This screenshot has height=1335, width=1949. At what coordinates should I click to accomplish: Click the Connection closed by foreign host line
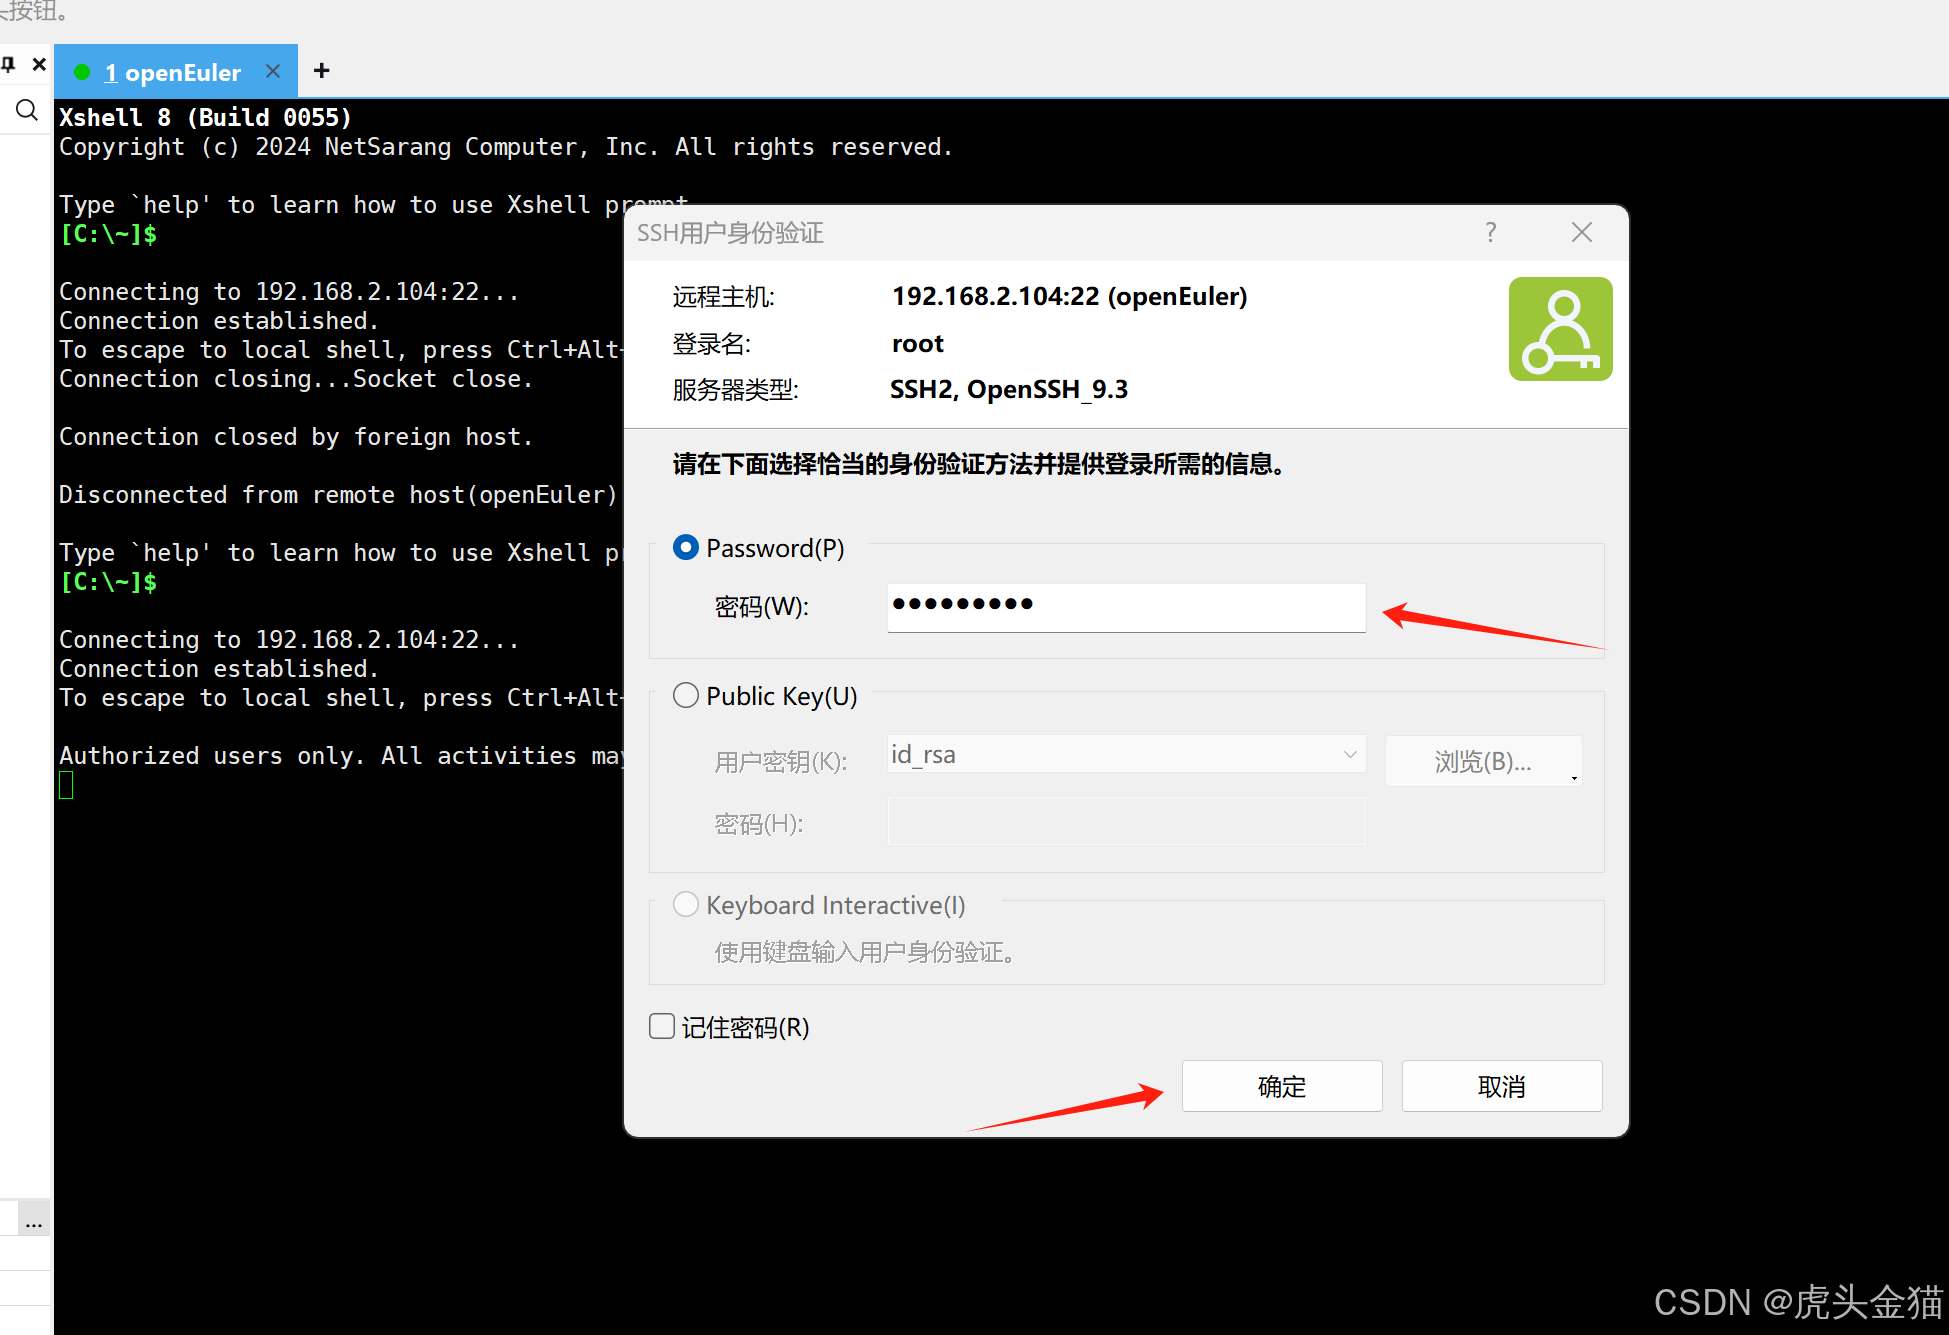pos(296,437)
